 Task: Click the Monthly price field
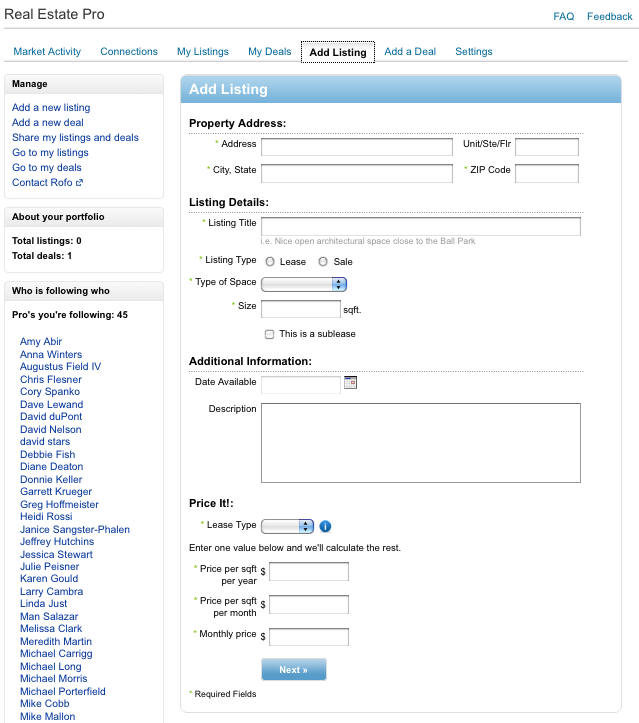pyautogui.click(x=309, y=637)
